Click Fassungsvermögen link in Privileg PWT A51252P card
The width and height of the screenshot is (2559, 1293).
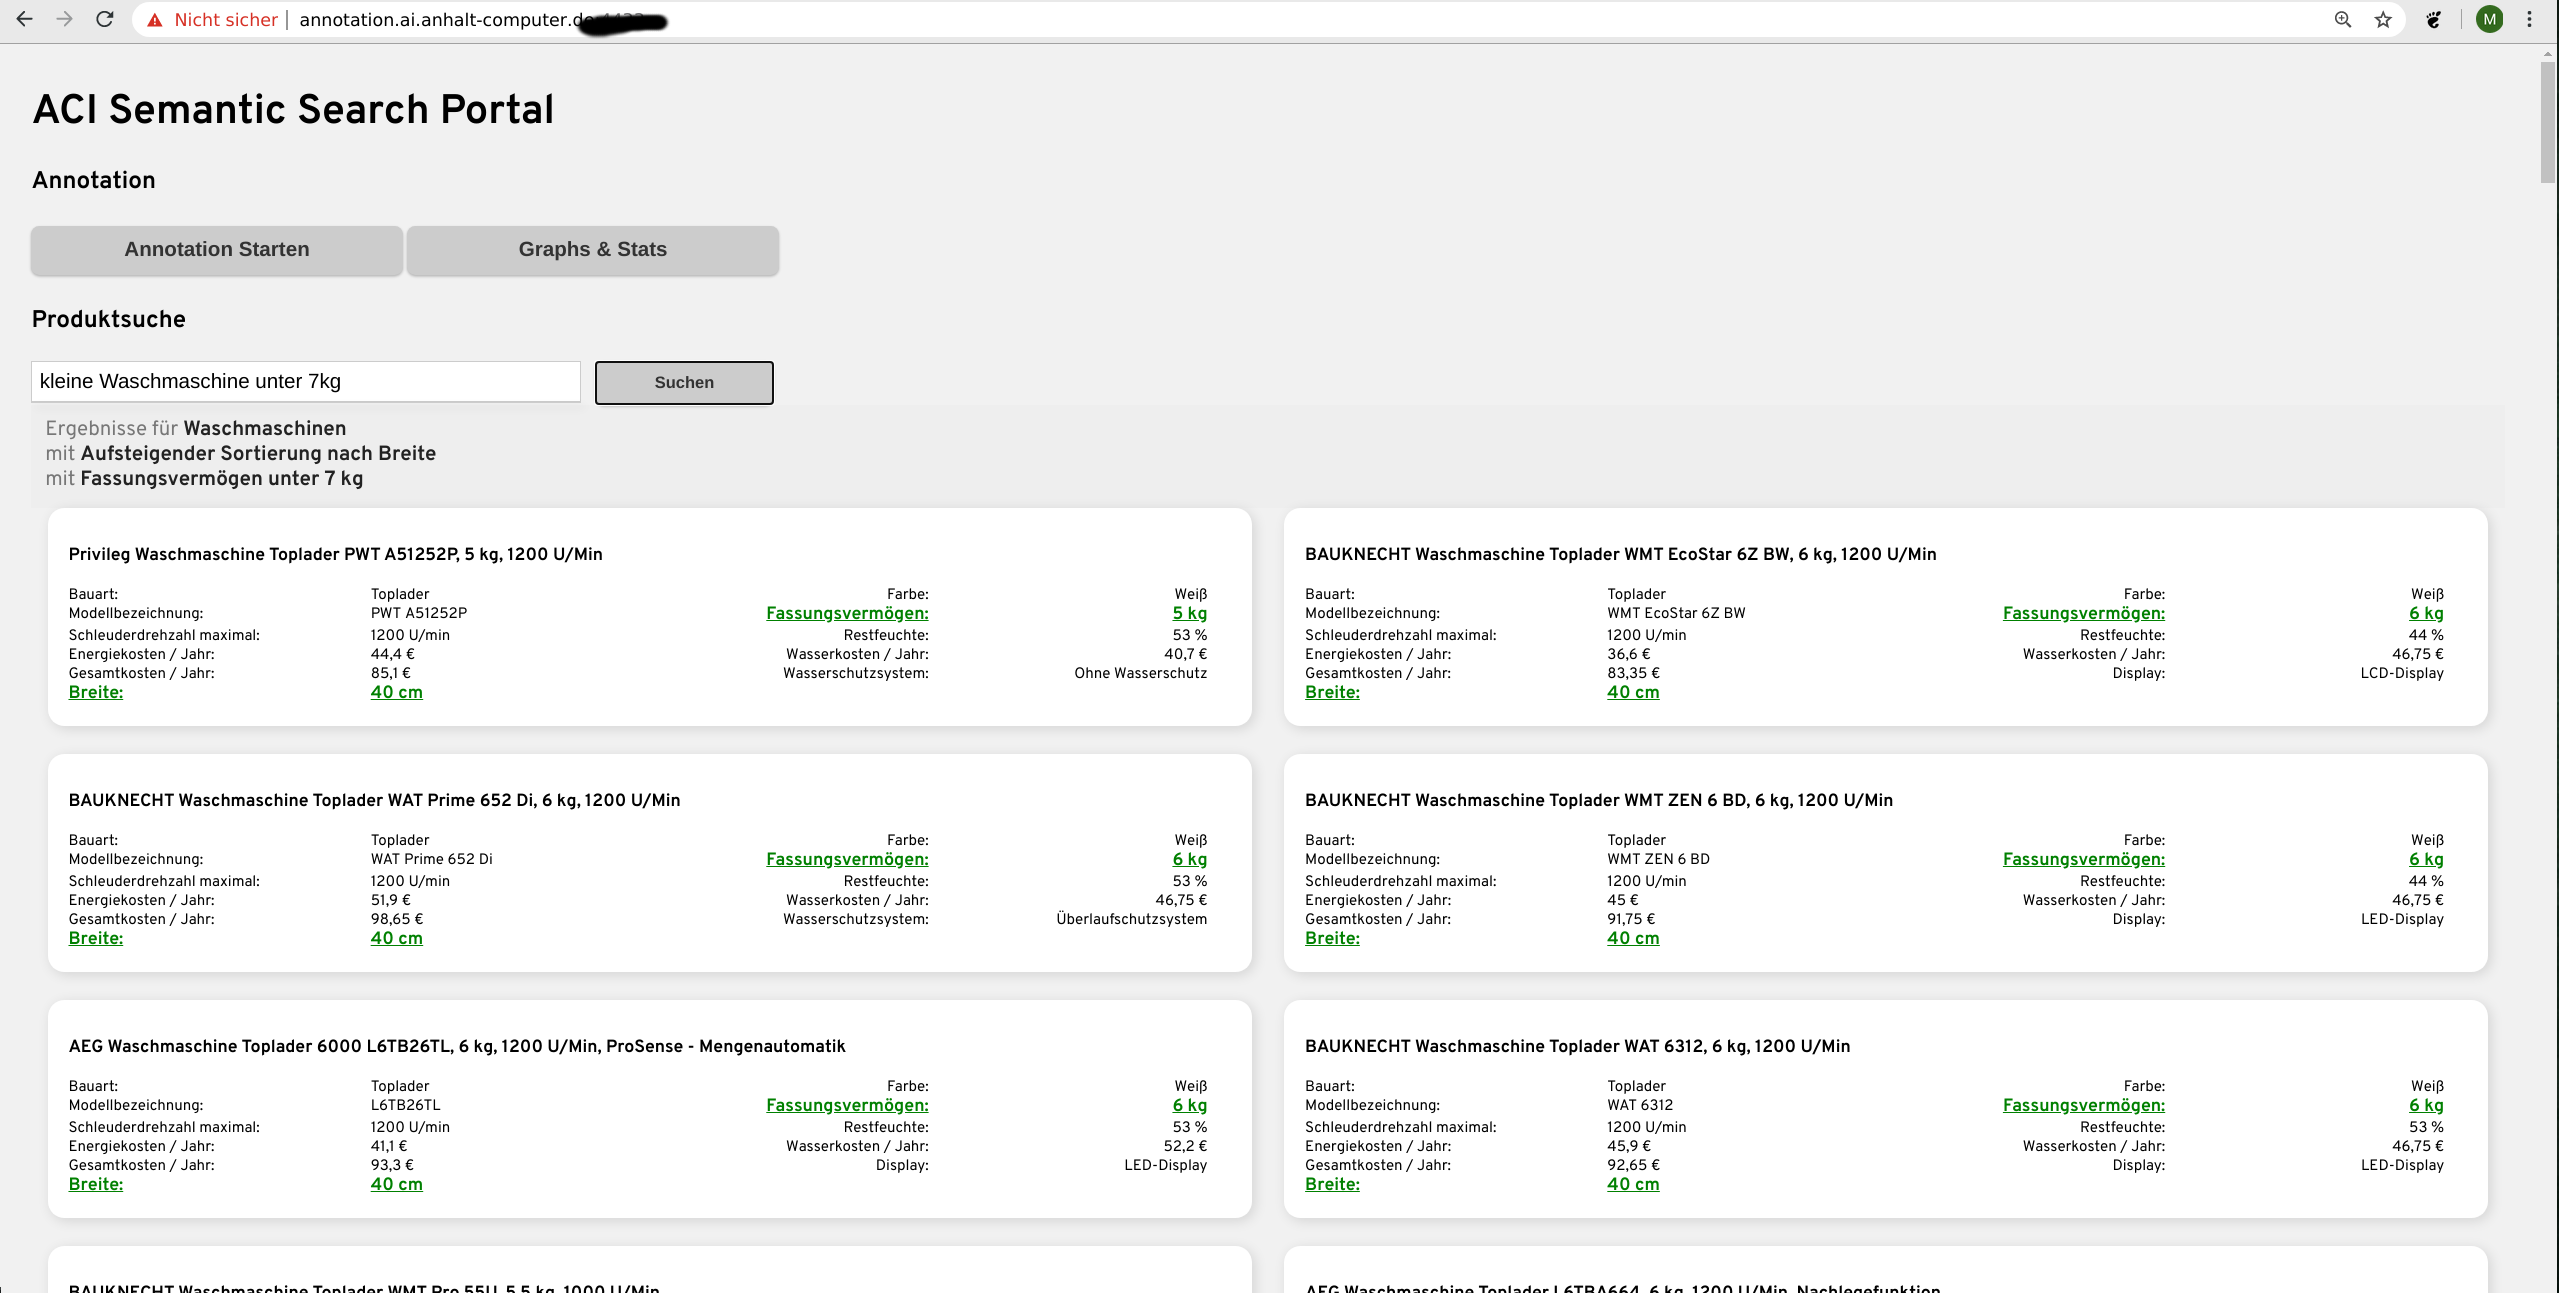pos(847,614)
